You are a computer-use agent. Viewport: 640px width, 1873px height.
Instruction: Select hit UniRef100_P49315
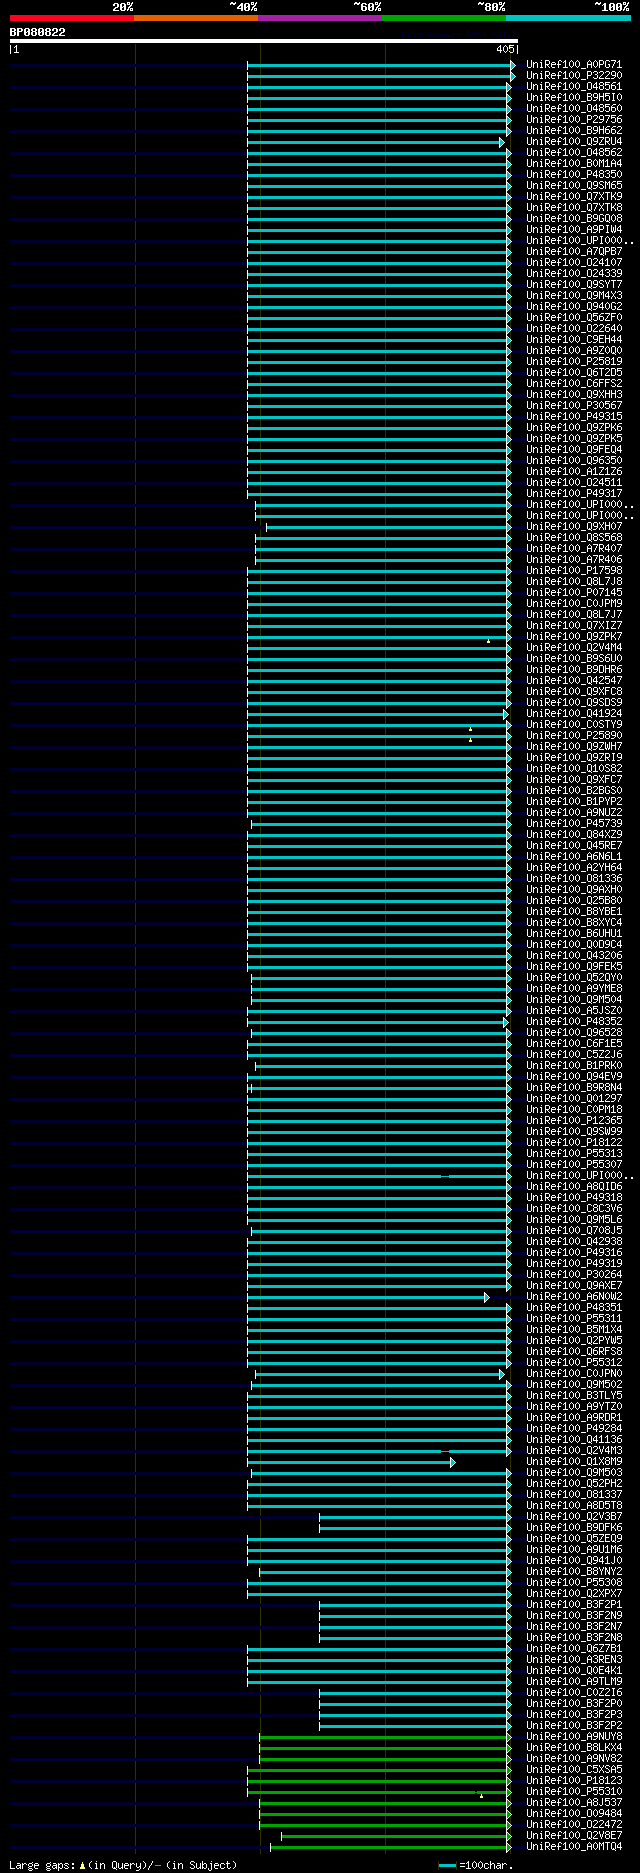pyautogui.click(x=574, y=417)
